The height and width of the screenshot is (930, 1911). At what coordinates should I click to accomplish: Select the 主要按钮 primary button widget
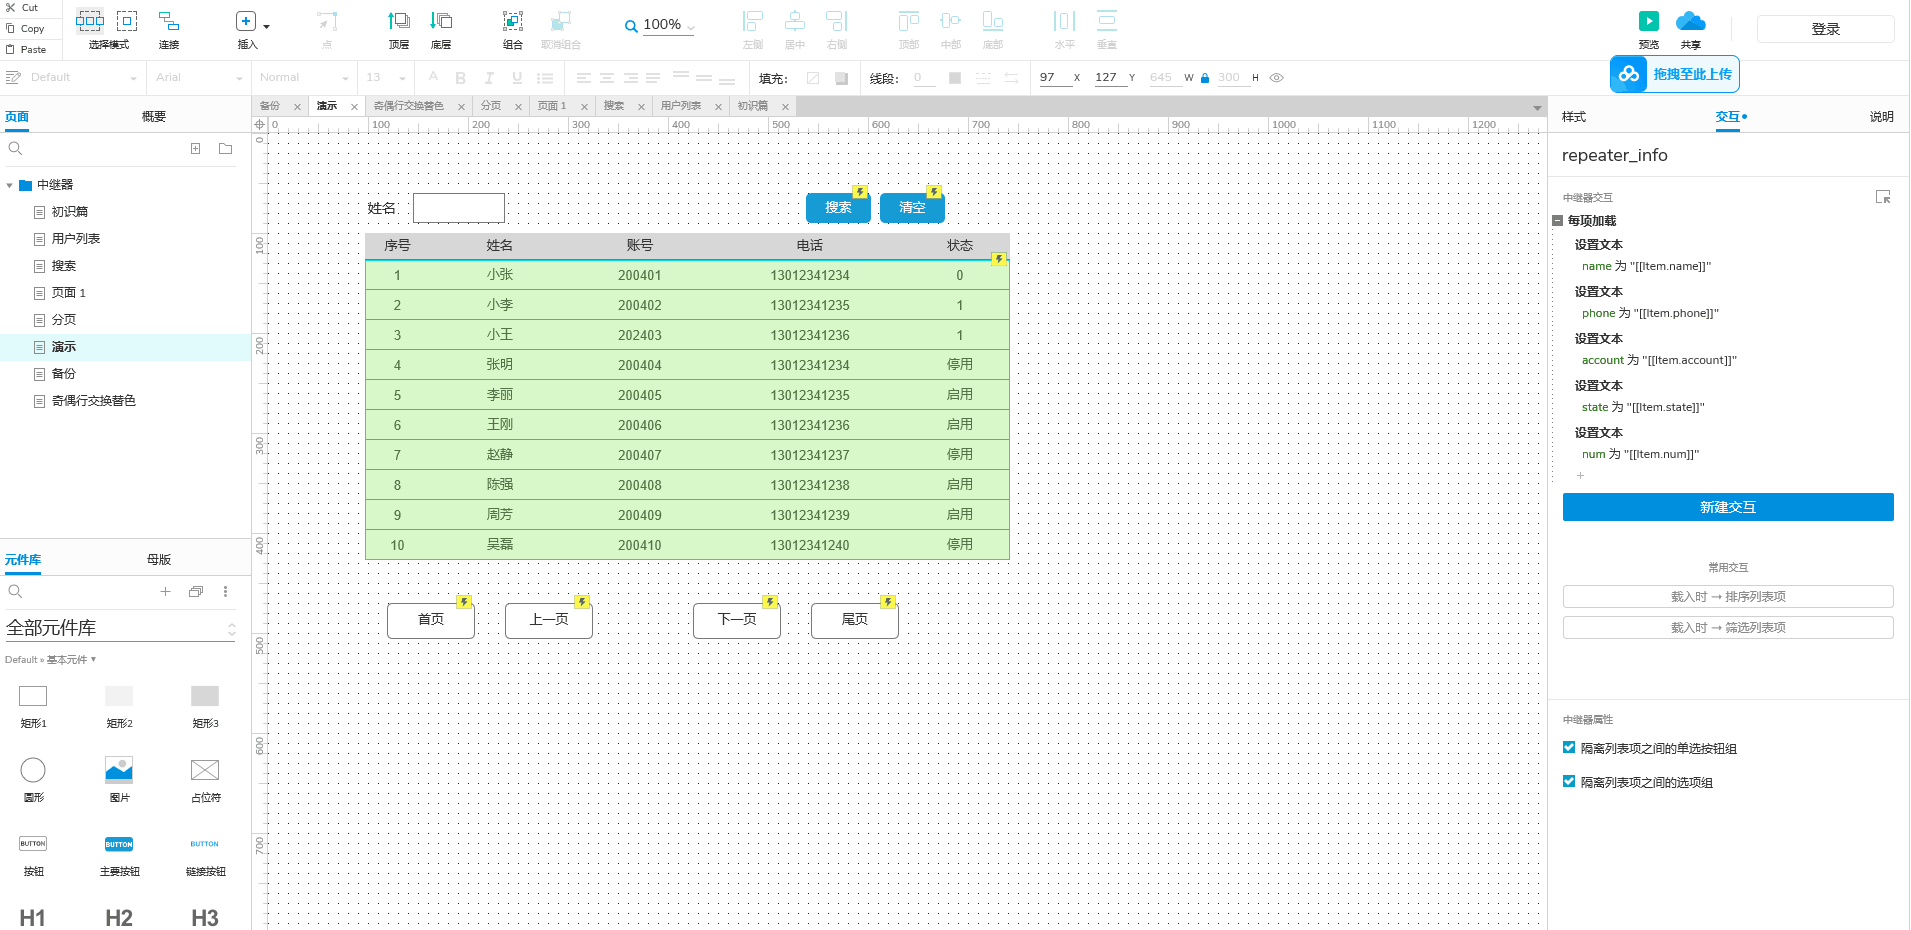[x=119, y=844]
